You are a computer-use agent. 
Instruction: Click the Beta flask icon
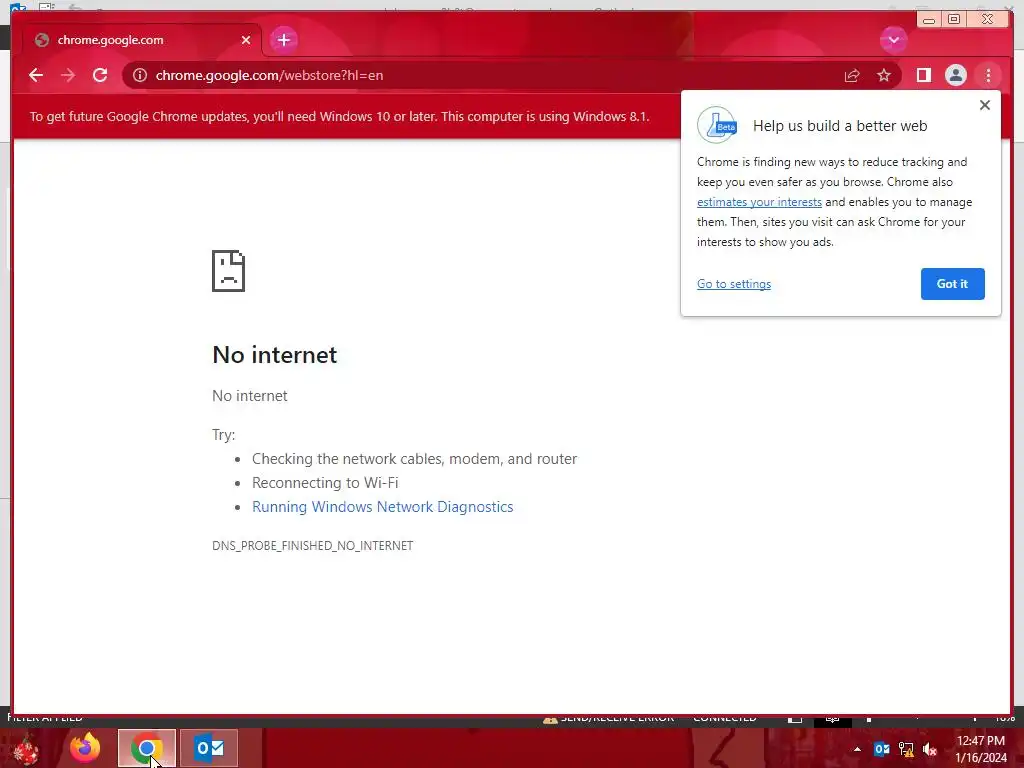[x=716, y=125]
